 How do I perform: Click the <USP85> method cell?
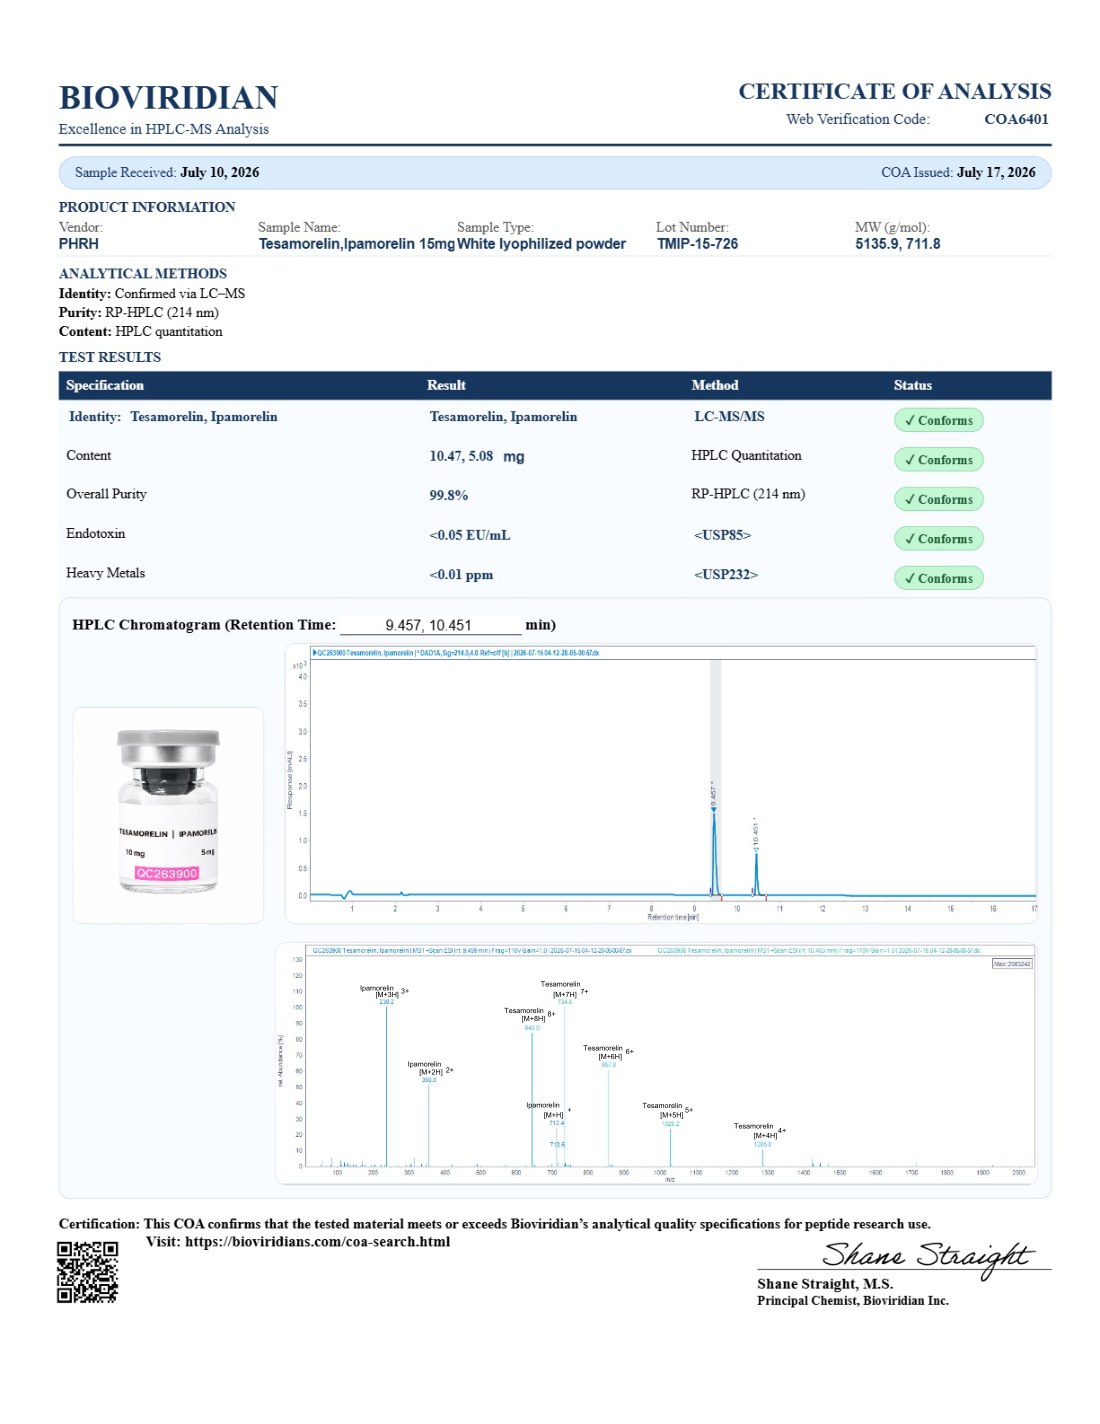coord(722,535)
